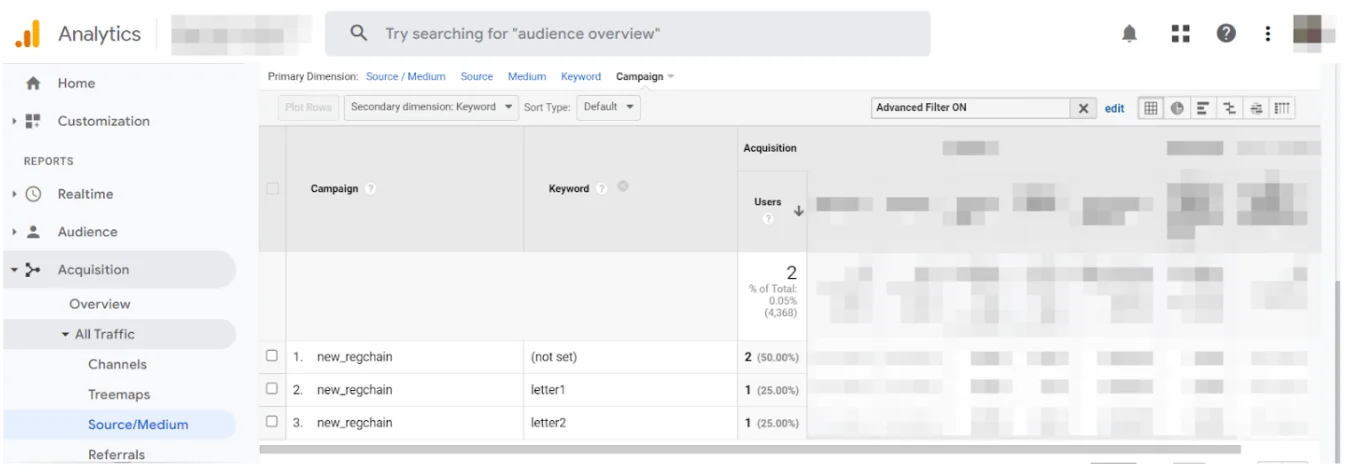The height and width of the screenshot is (476, 1348).
Task: Click the 2 (50.00%) users value
Action: click(x=772, y=357)
